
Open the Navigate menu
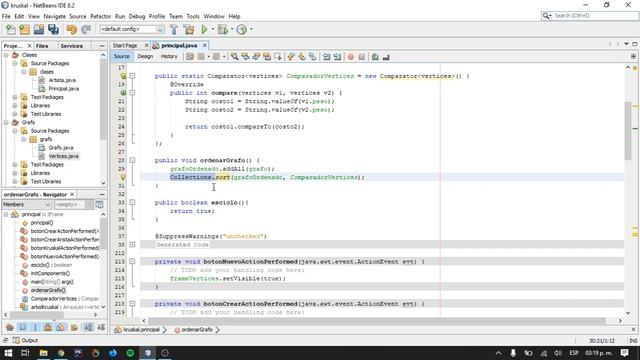click(54, 16)
